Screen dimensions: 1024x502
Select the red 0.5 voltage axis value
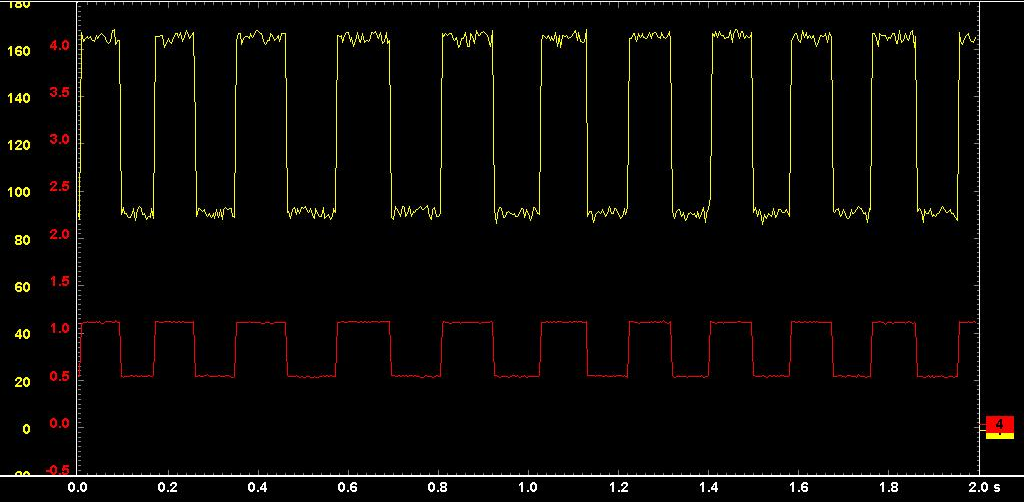[x=59, y=376]
